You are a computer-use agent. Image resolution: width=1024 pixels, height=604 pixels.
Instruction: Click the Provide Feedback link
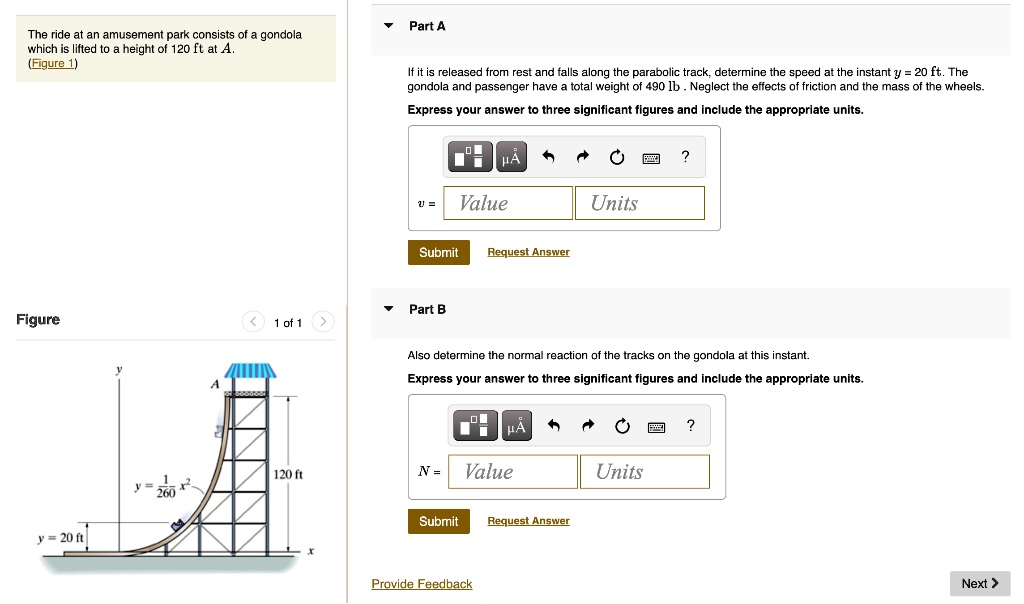pos(421,583)
